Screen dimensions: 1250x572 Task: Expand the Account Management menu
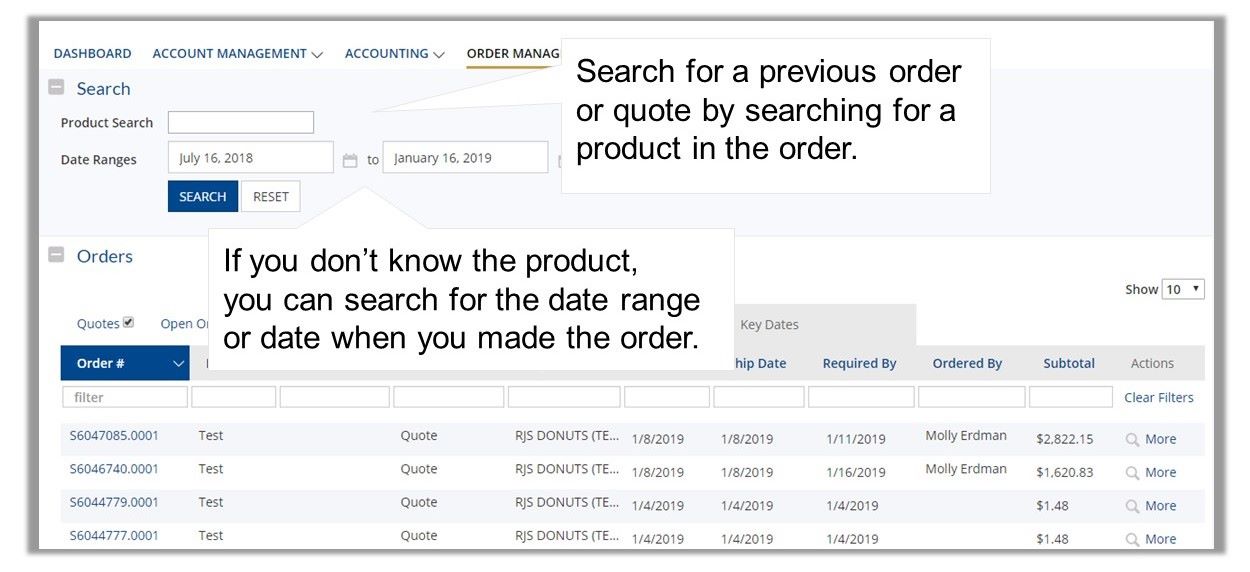pos(237,53)
